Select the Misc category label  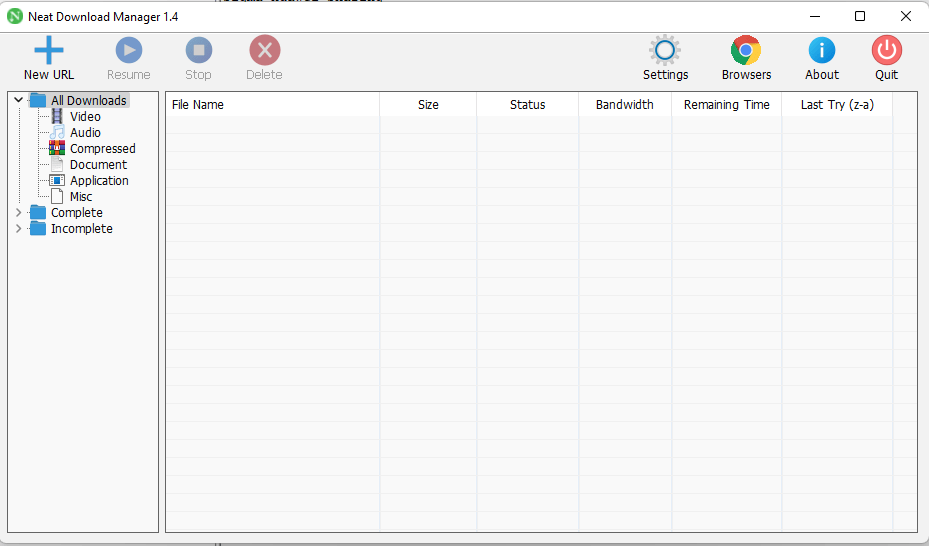(x=81, y=197)
